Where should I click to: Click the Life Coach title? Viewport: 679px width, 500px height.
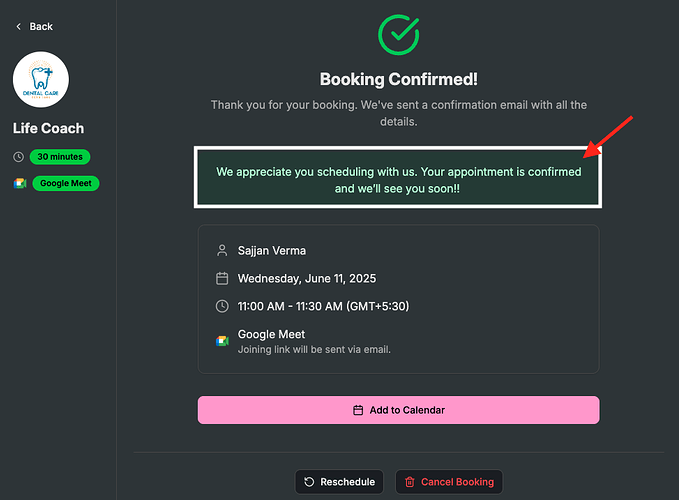coord(48,129)
